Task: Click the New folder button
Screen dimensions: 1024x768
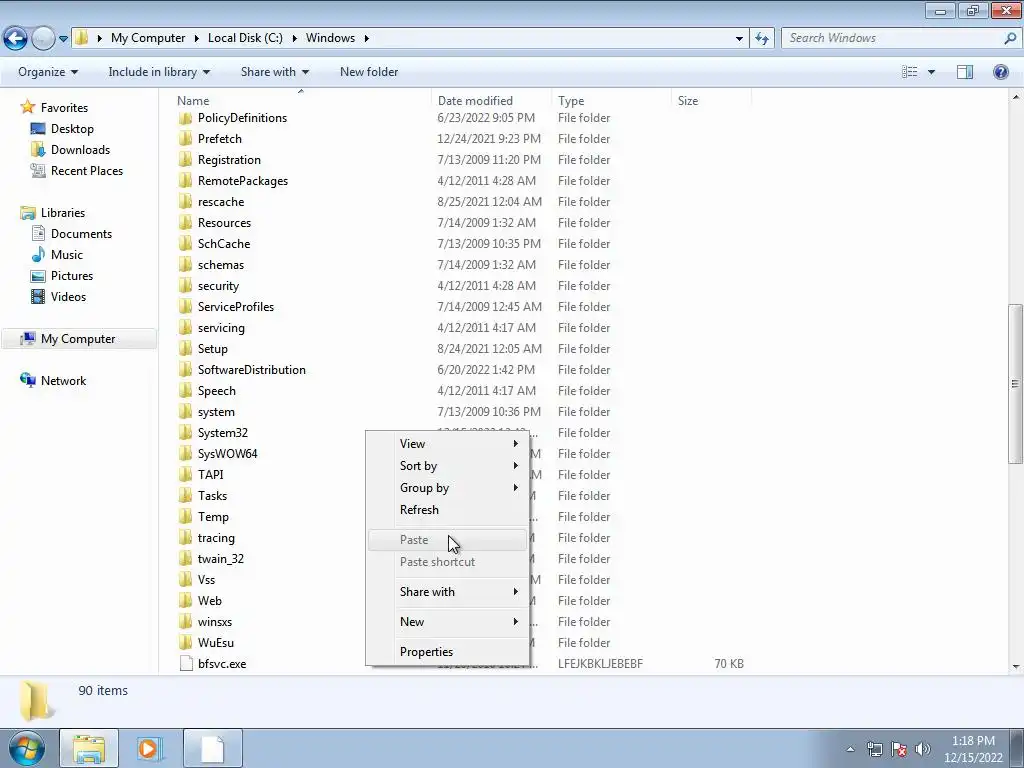Action: [x=368, y=72]
